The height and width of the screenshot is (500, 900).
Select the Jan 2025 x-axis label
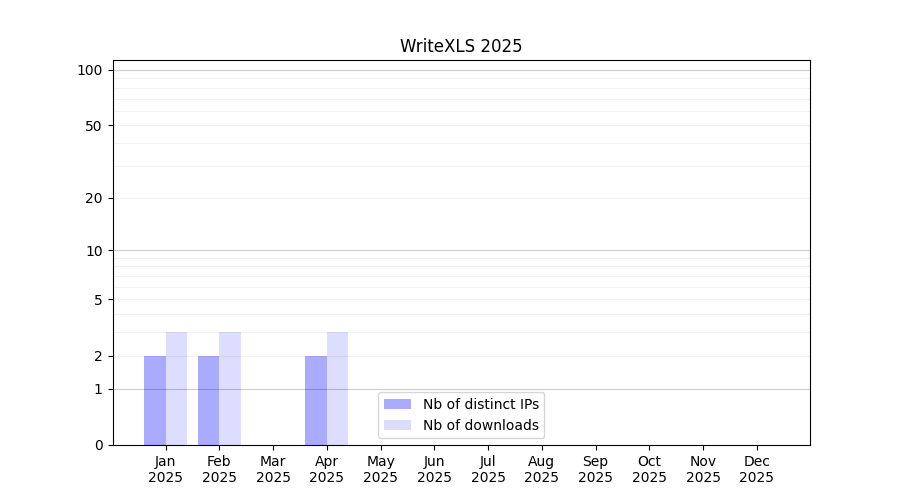(x=166, y=469)
